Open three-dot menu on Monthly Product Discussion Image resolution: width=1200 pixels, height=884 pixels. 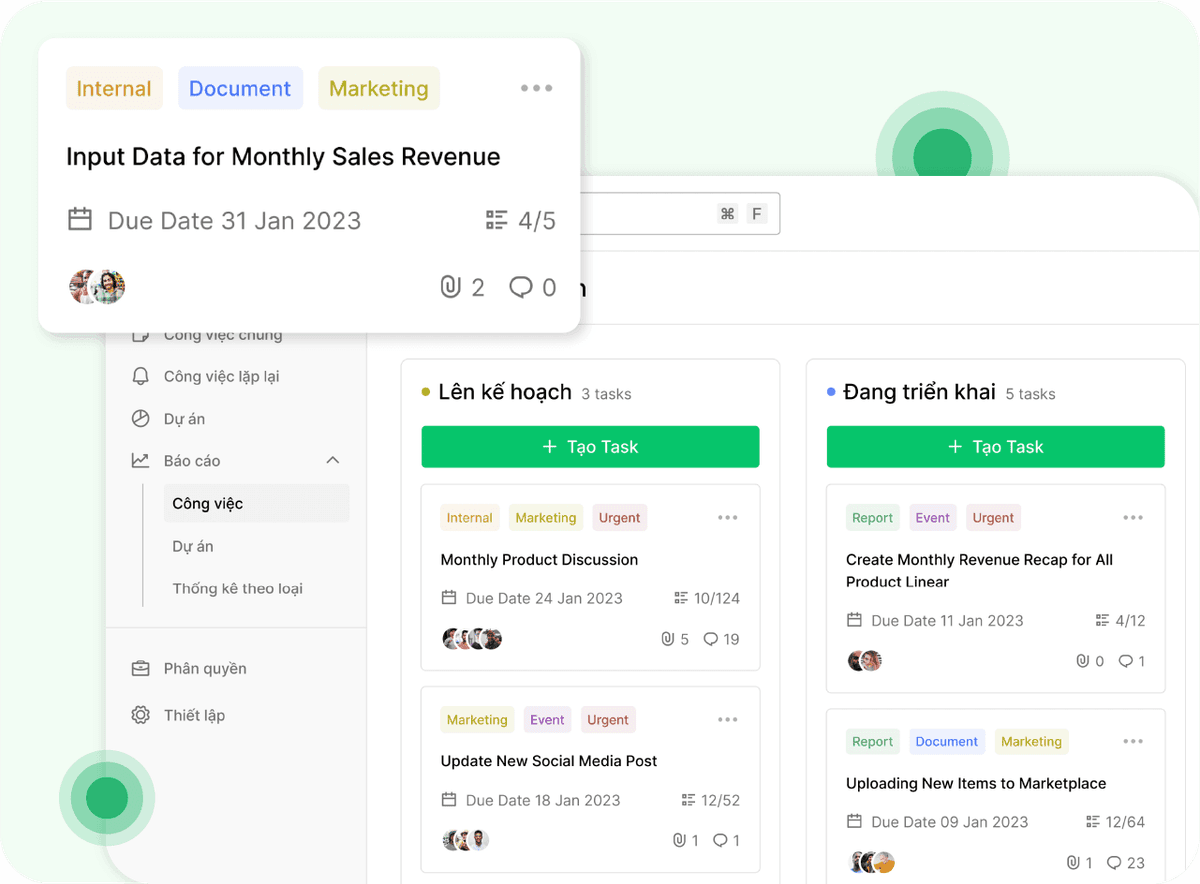[727, 518]
